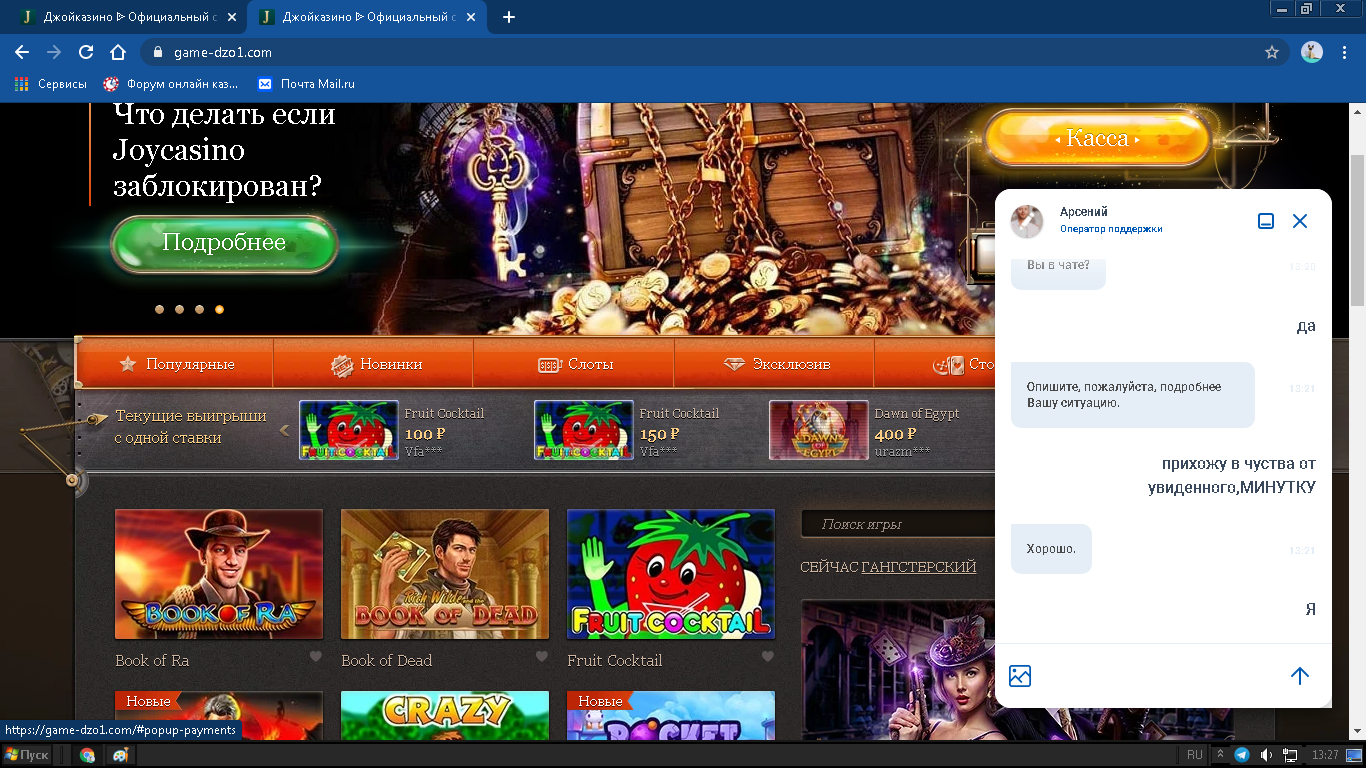Open ГАНГСТЕРСКИЙ tournament link

click(x=919, y=567)
